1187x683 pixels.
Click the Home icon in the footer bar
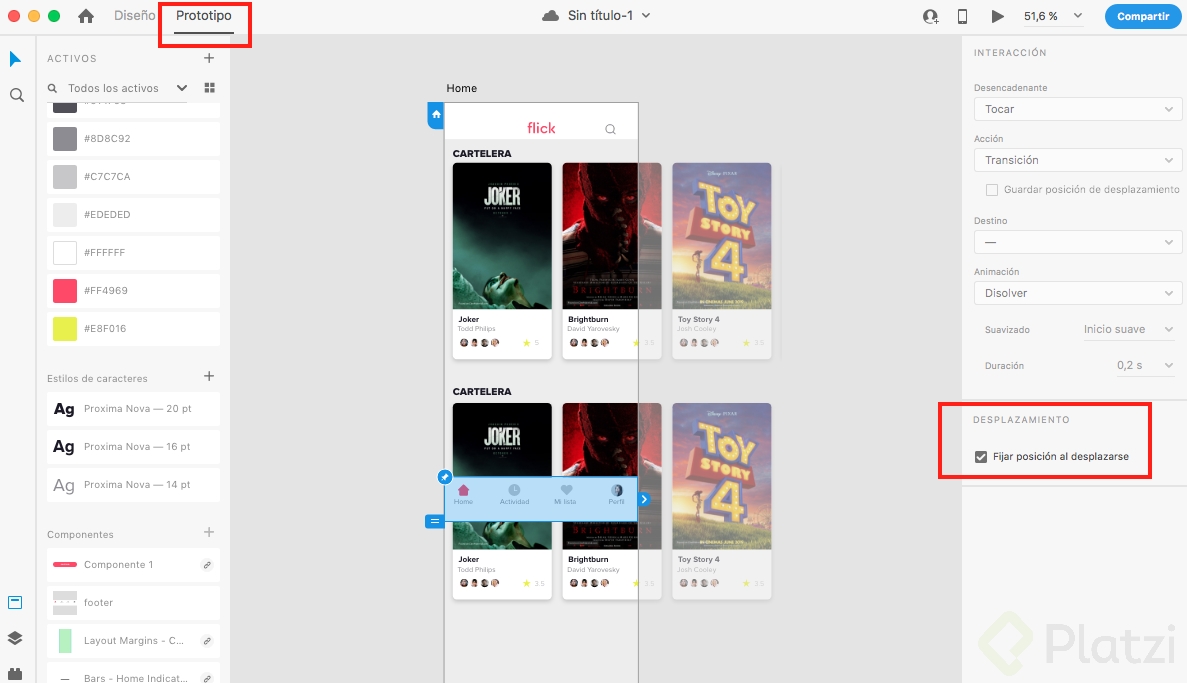[x=463, y=490]
